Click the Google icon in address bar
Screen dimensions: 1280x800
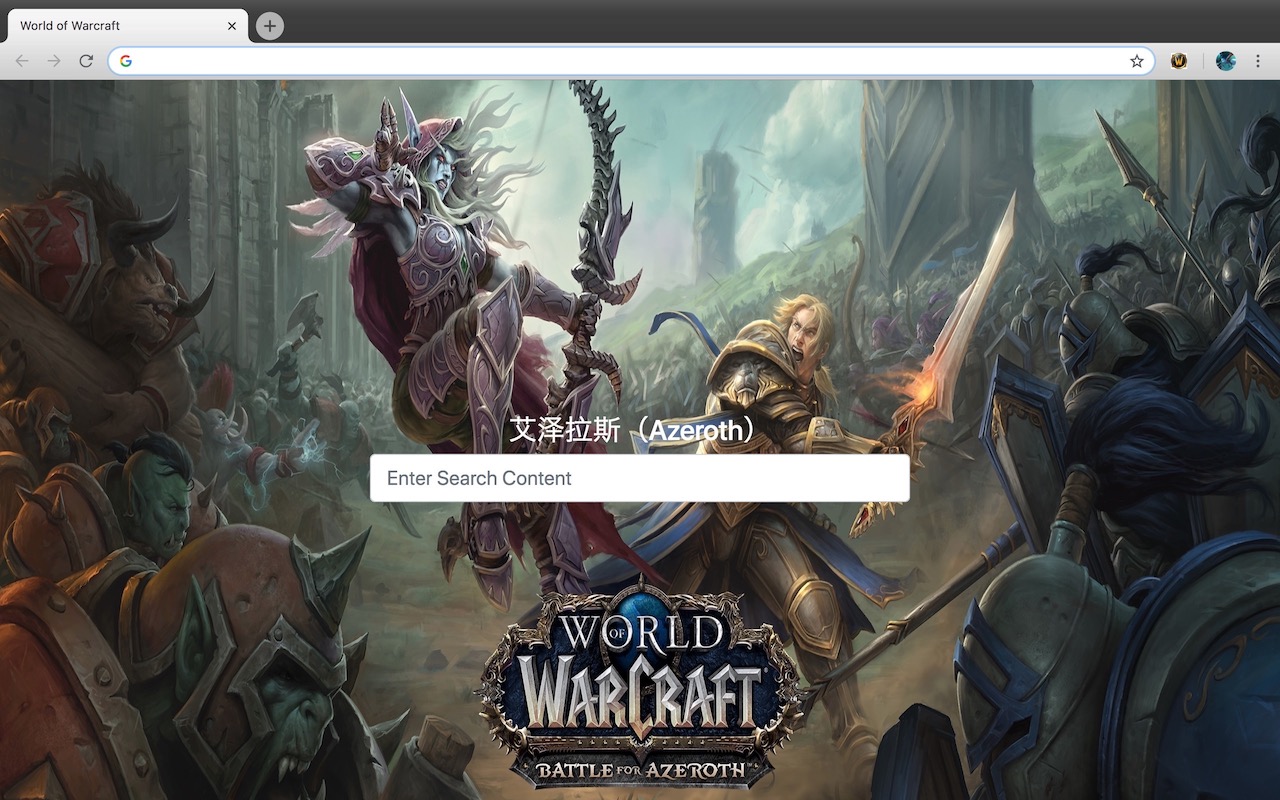pos(126,61)
